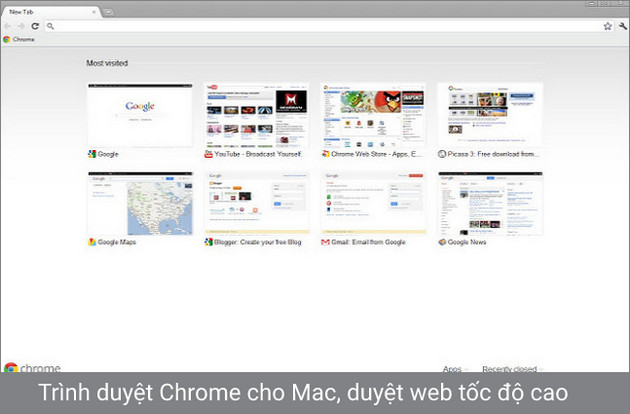Click the "Most visited" heading

[107, 63]
